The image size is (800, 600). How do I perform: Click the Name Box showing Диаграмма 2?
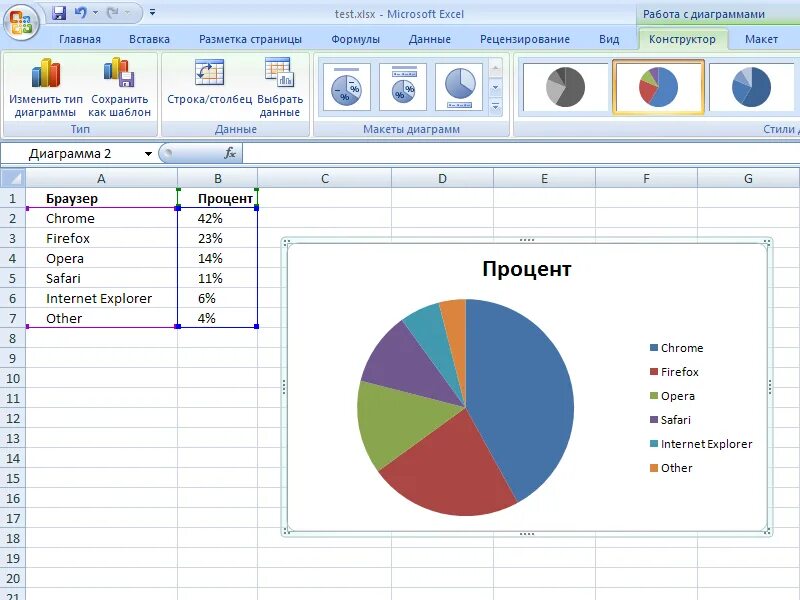pos(71,154)
